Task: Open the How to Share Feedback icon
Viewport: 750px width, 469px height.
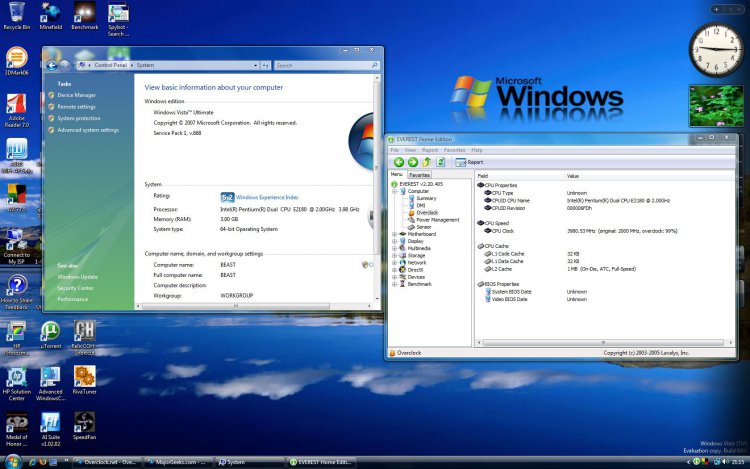Action: (16, 292)
